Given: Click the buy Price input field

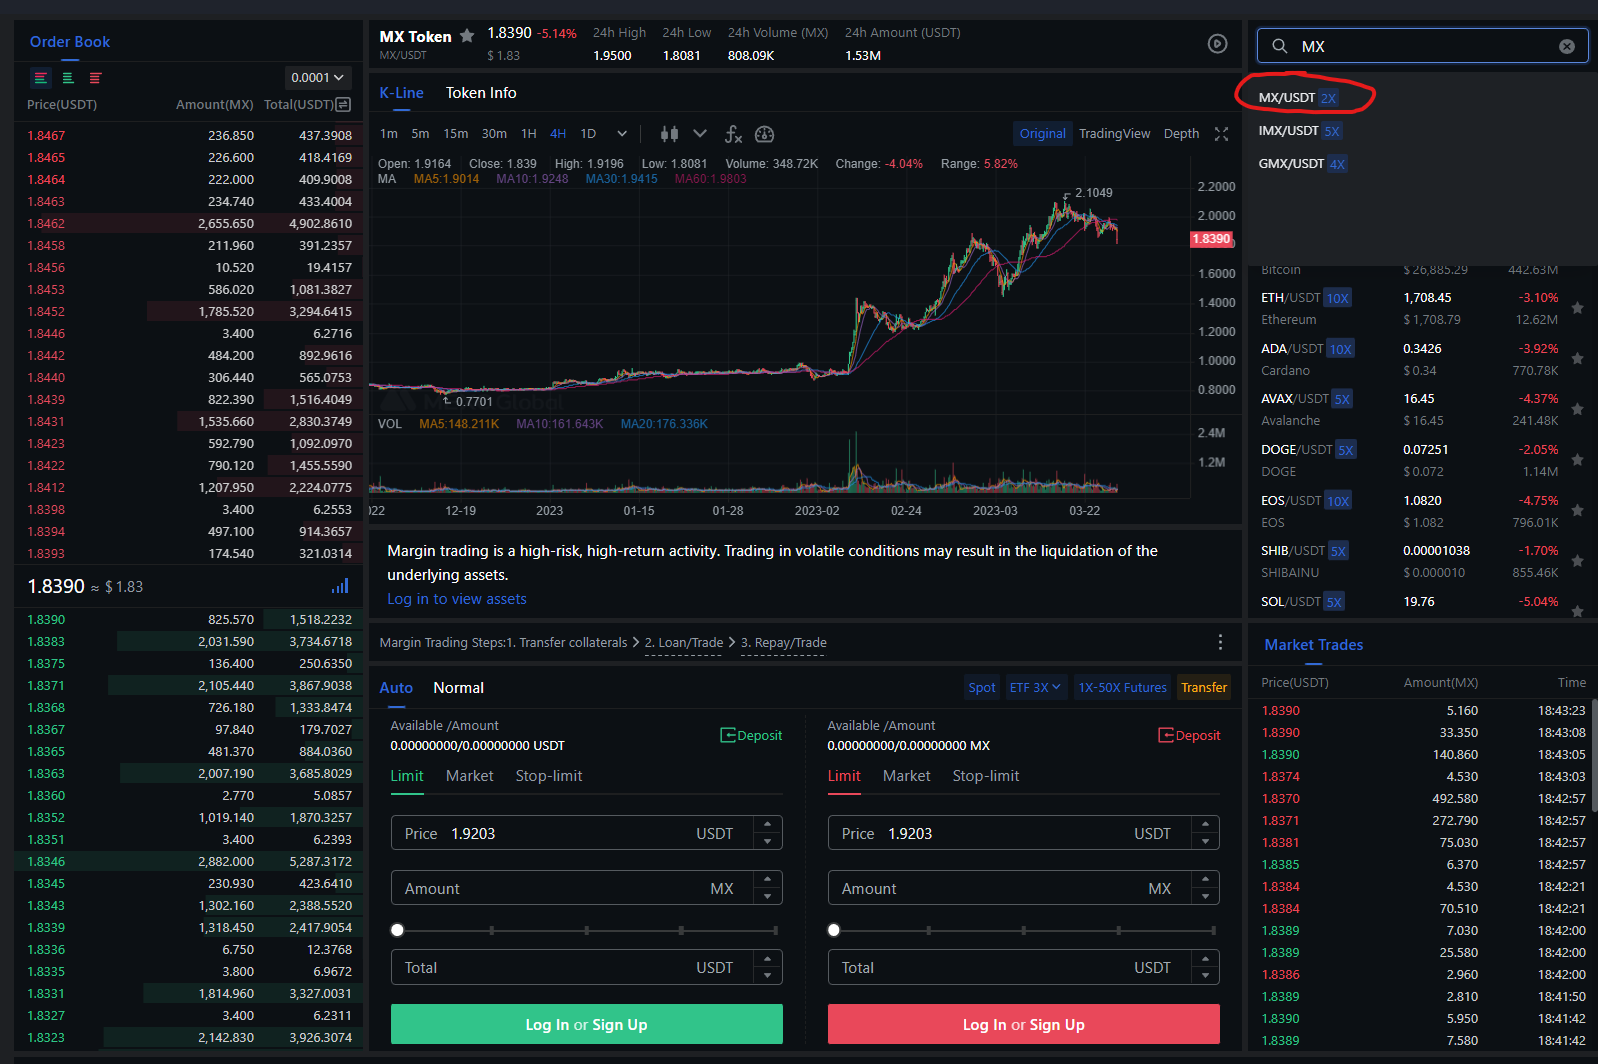Looking at the screenshot, I should pyautogui.click(x=586, y=833).
